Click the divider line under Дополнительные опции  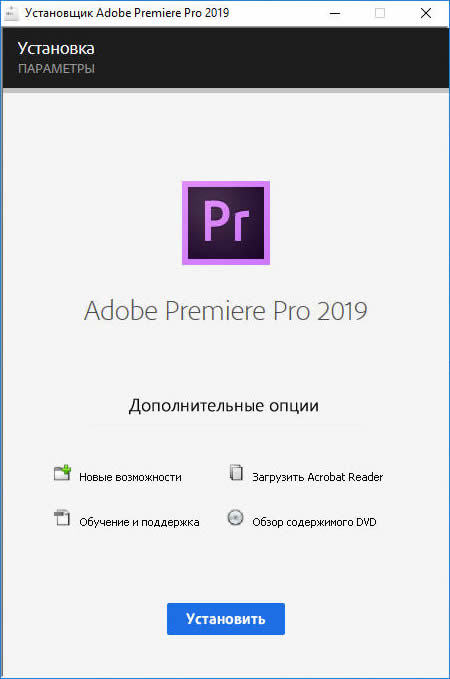pos(226,426)
